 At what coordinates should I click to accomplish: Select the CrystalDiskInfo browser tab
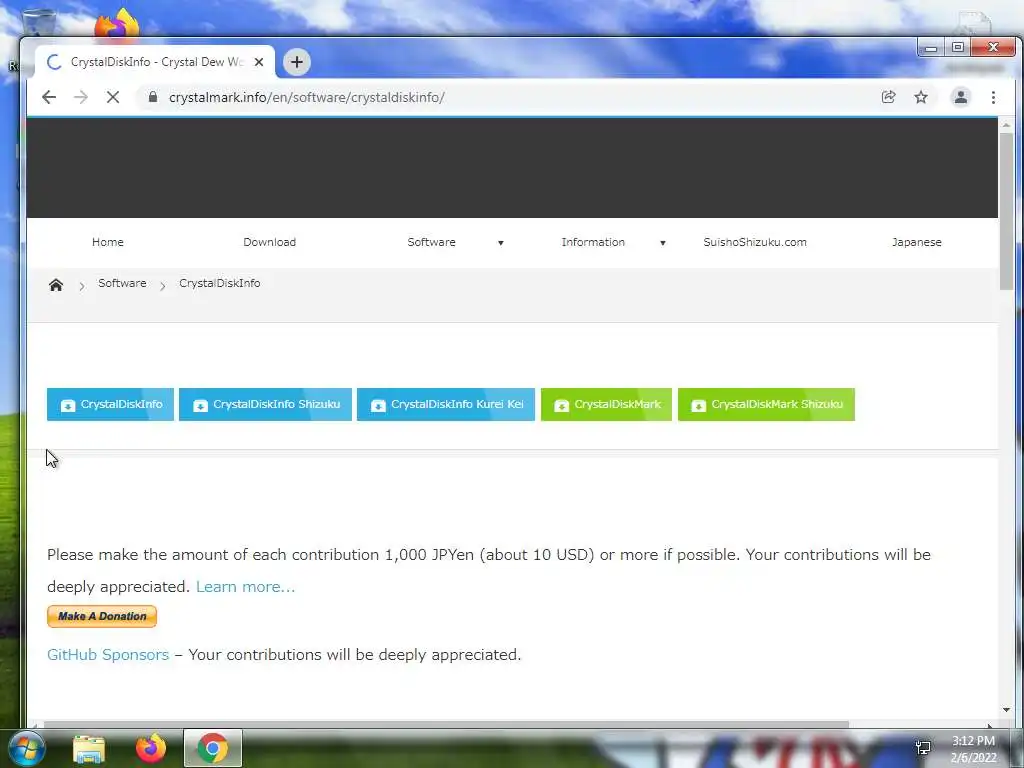point(155,62)
